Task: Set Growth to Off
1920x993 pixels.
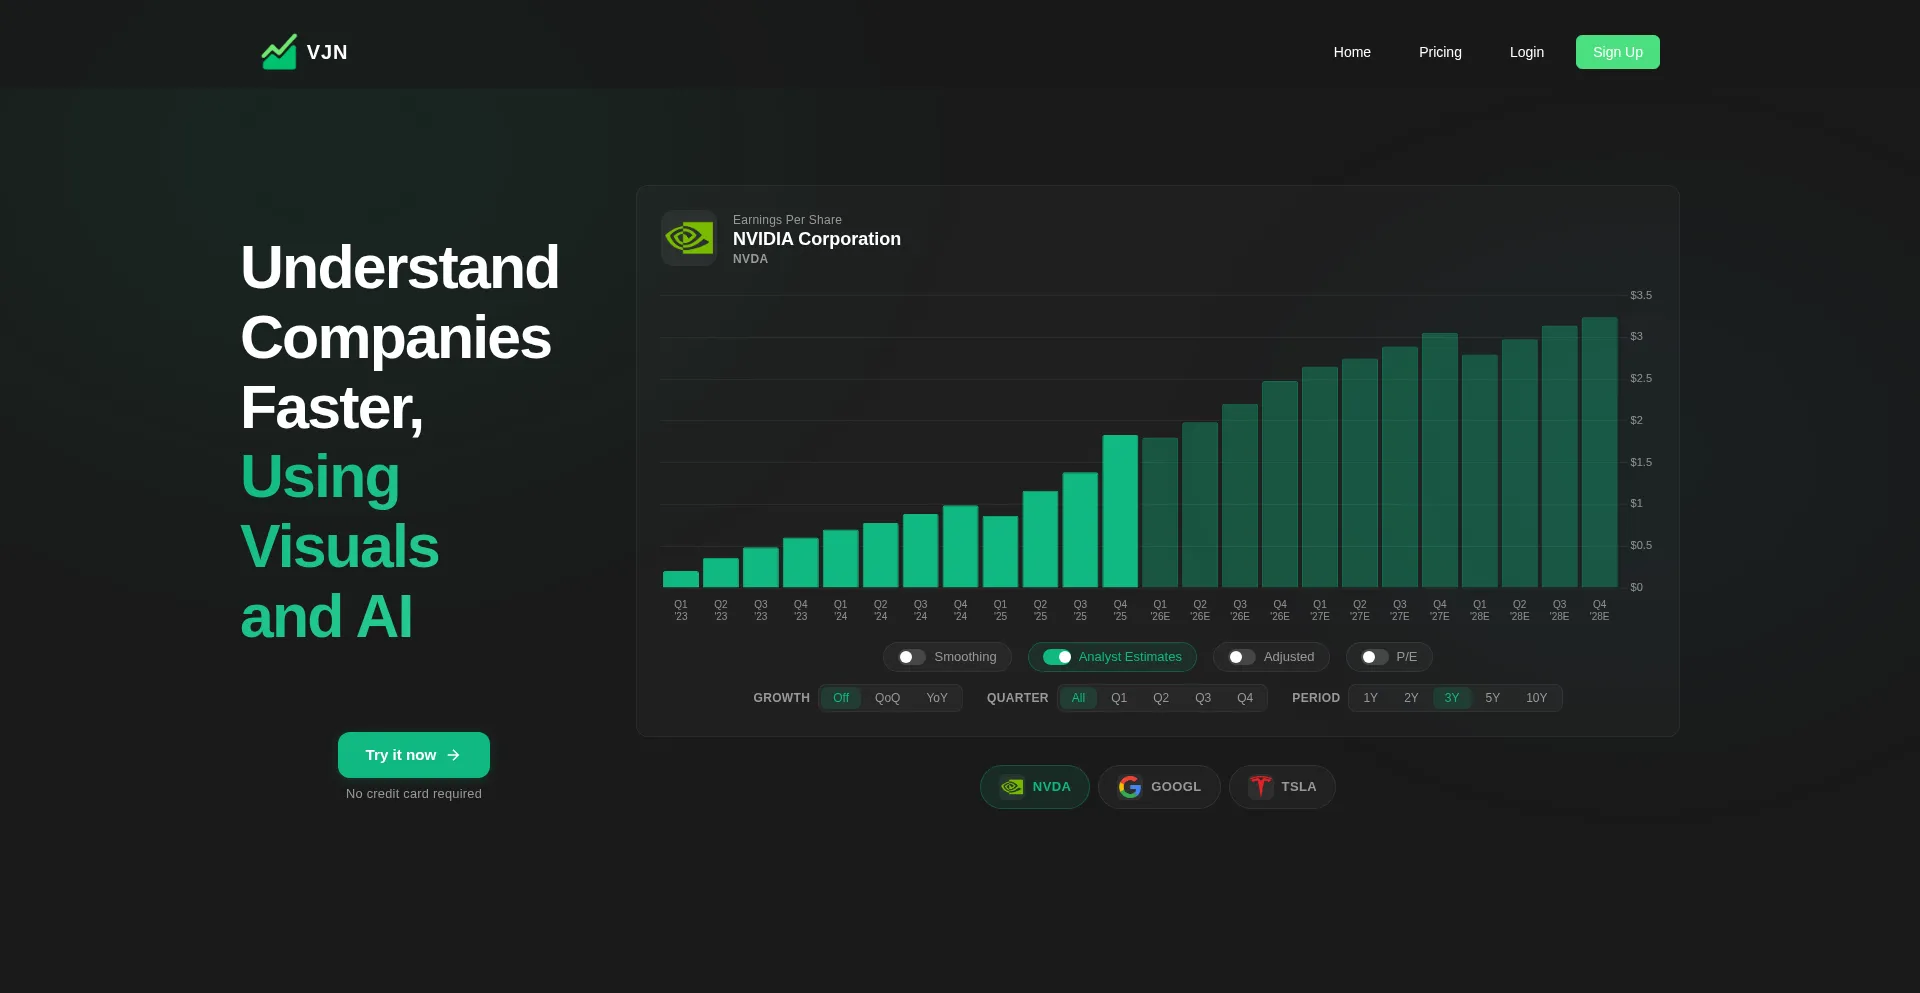Action: click(x=841, y=698)
